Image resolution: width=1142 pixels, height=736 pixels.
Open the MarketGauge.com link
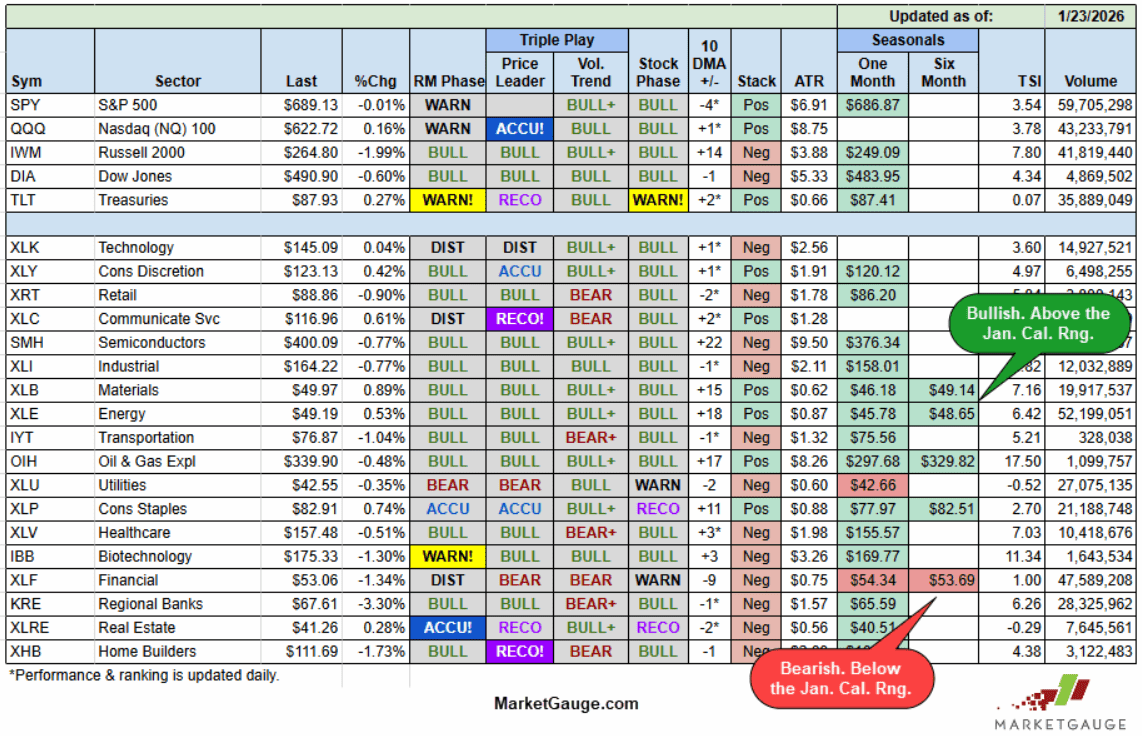[x=565, y=703]
